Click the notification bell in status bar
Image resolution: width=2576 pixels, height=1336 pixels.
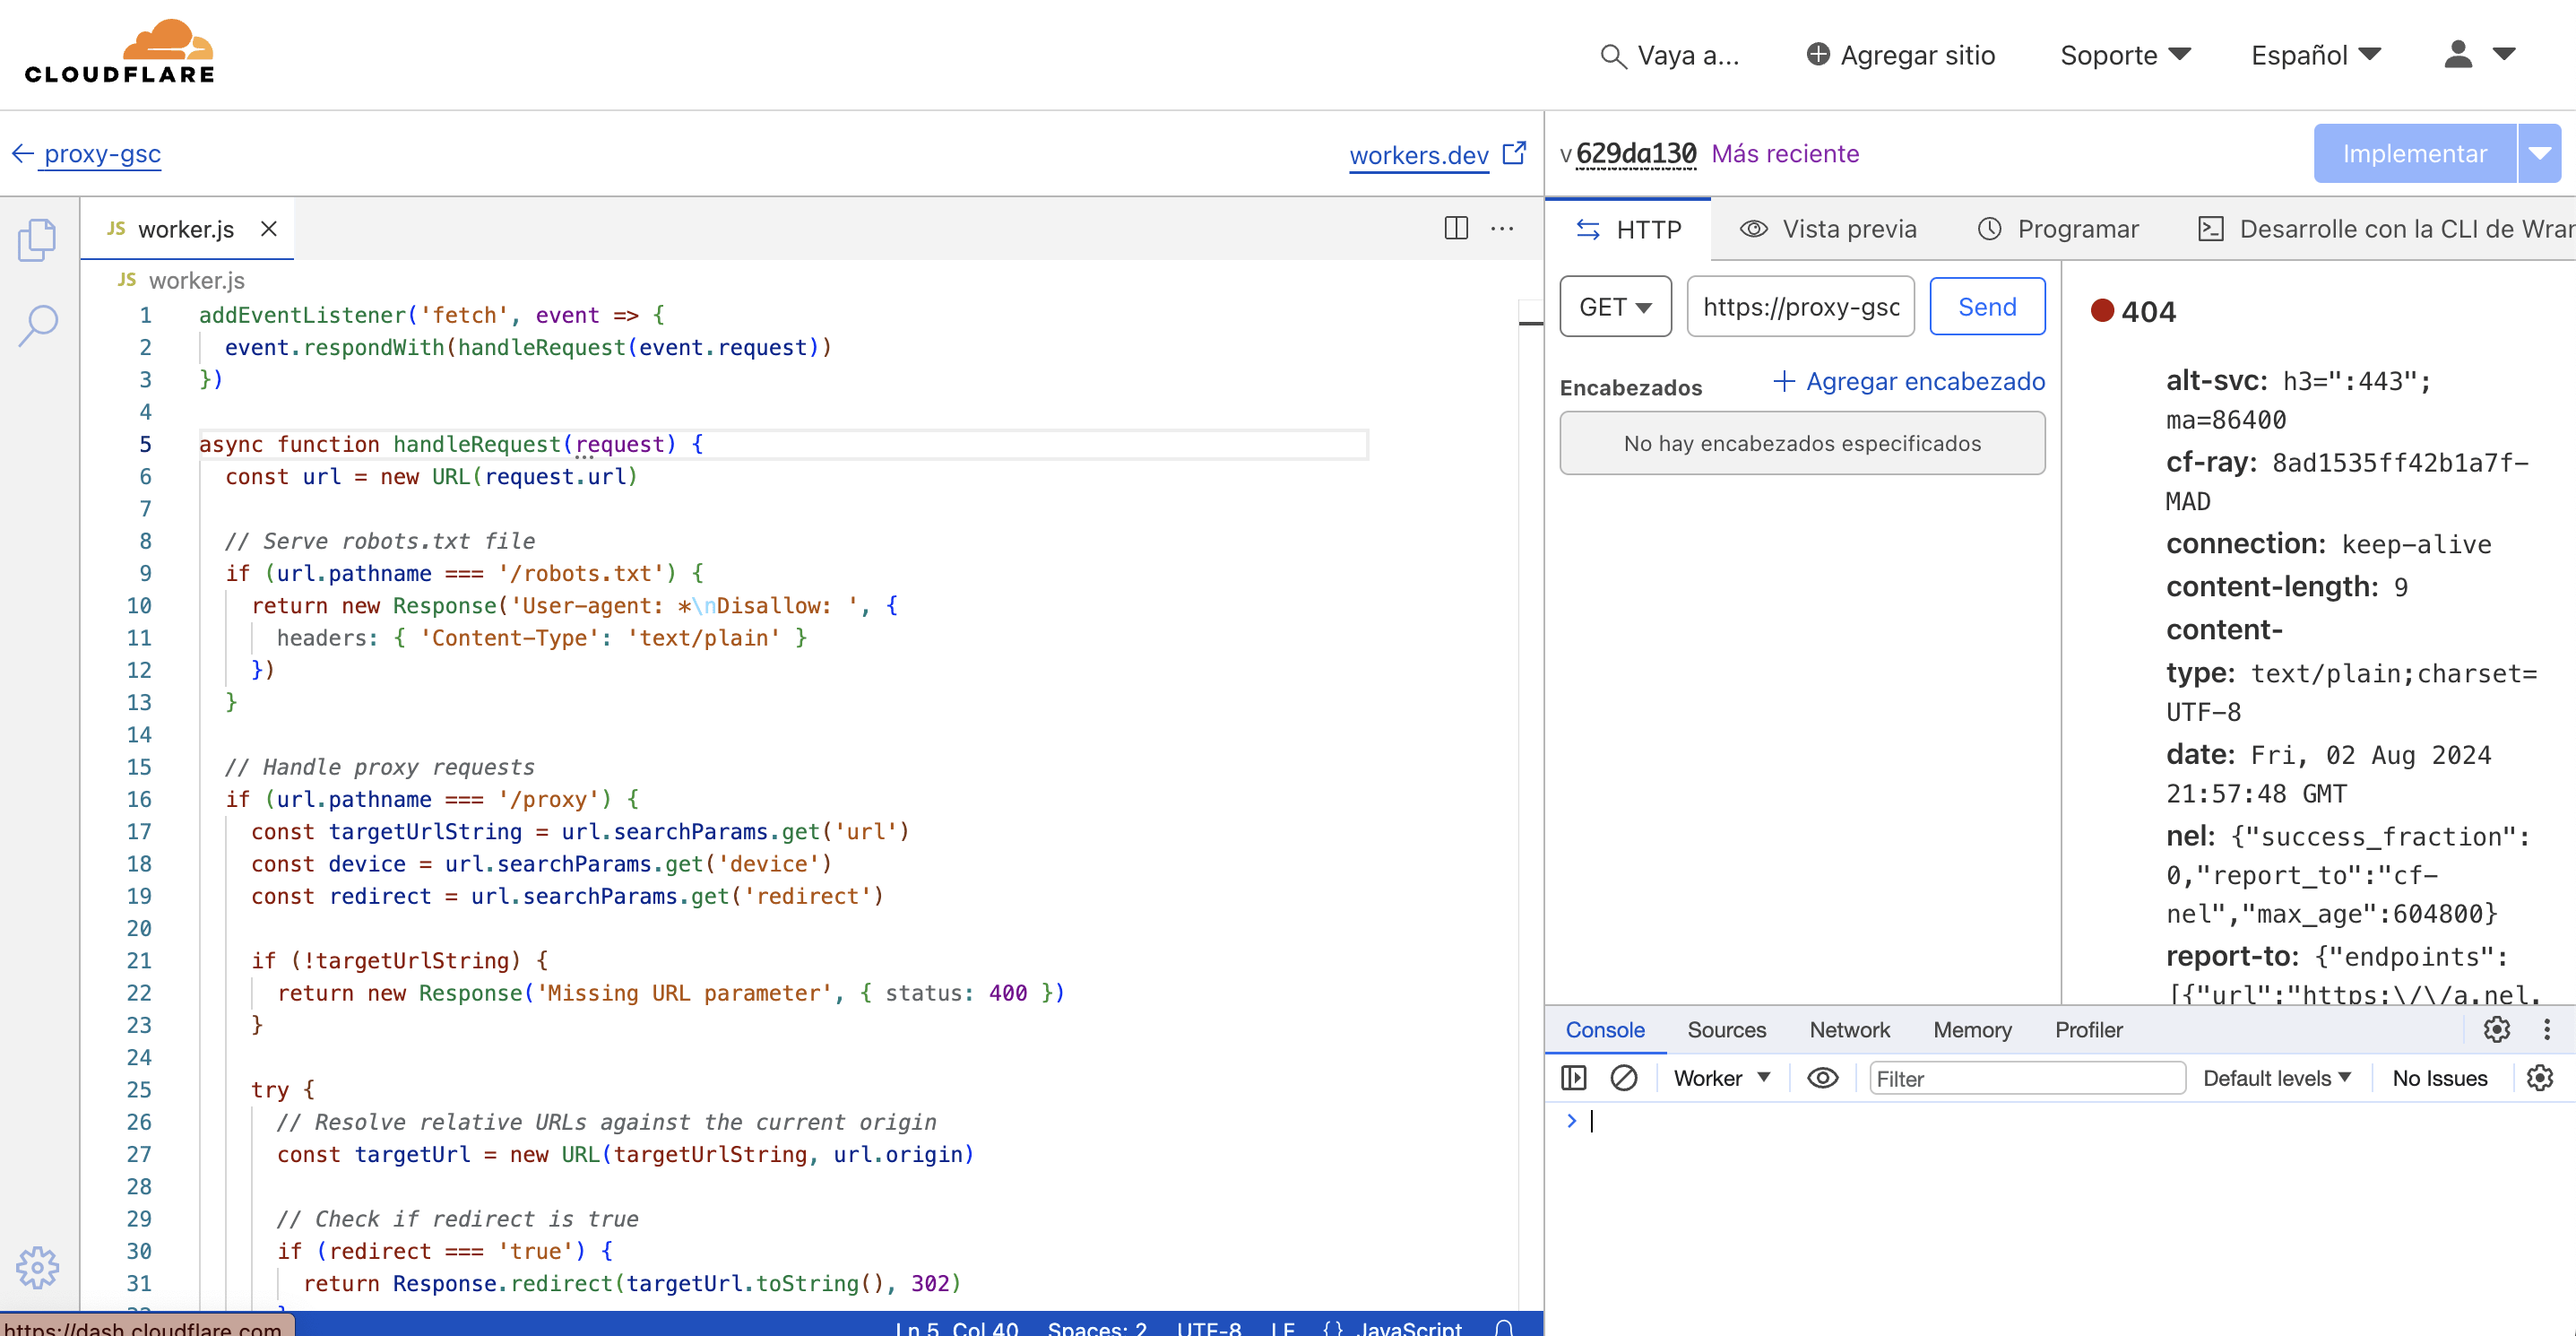coord(1504,1328)
